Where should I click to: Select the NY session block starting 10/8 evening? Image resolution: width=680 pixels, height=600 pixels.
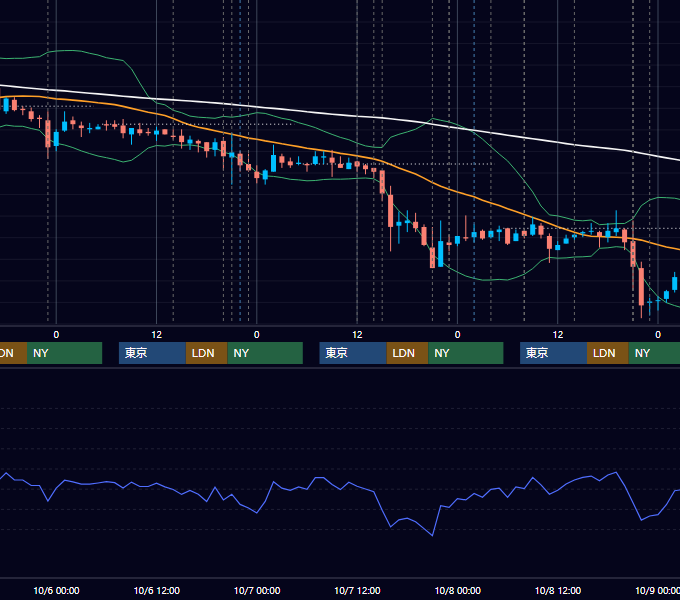[654, 353]
